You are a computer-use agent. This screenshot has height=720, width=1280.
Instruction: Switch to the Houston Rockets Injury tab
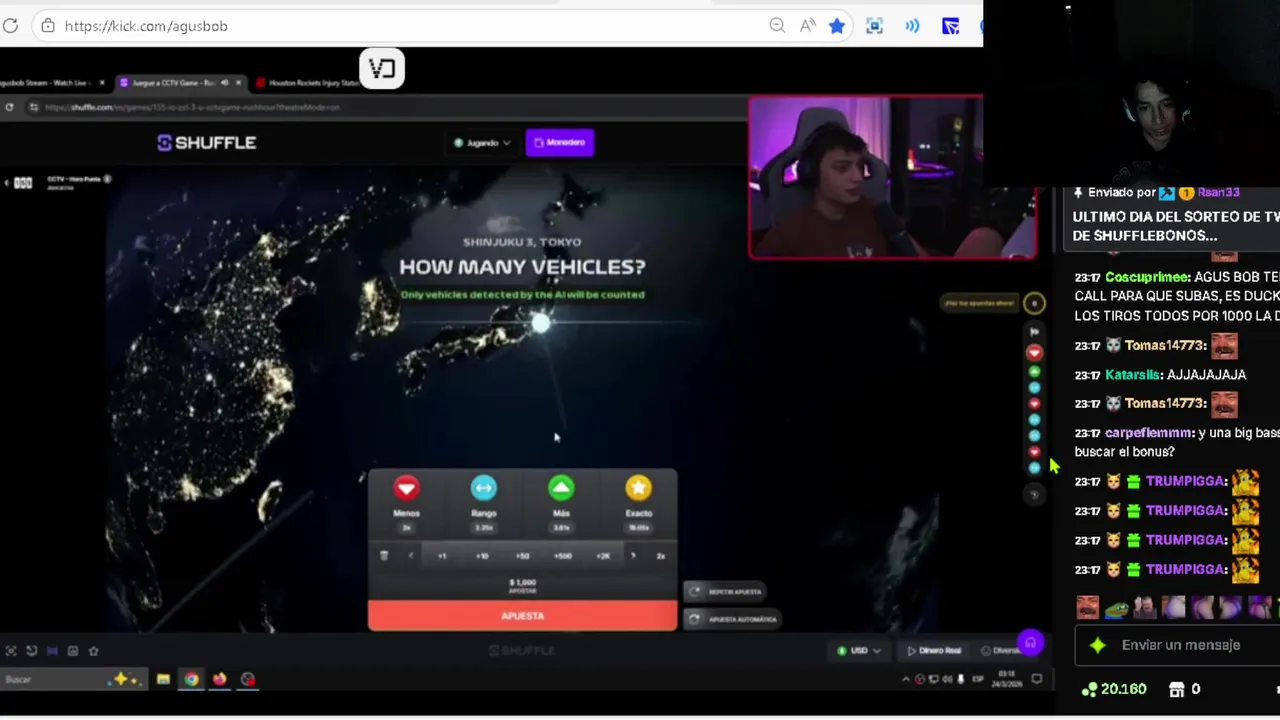pyautogui.click(x=308, y=83)
